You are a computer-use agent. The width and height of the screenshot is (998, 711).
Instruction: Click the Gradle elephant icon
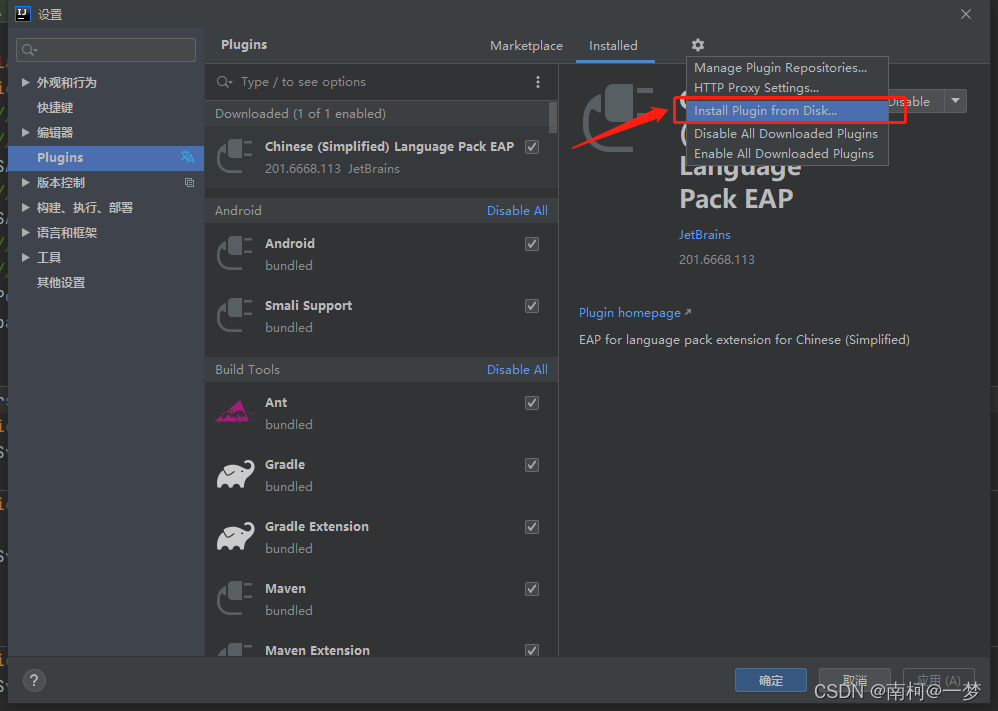click(x=235, y=474)
